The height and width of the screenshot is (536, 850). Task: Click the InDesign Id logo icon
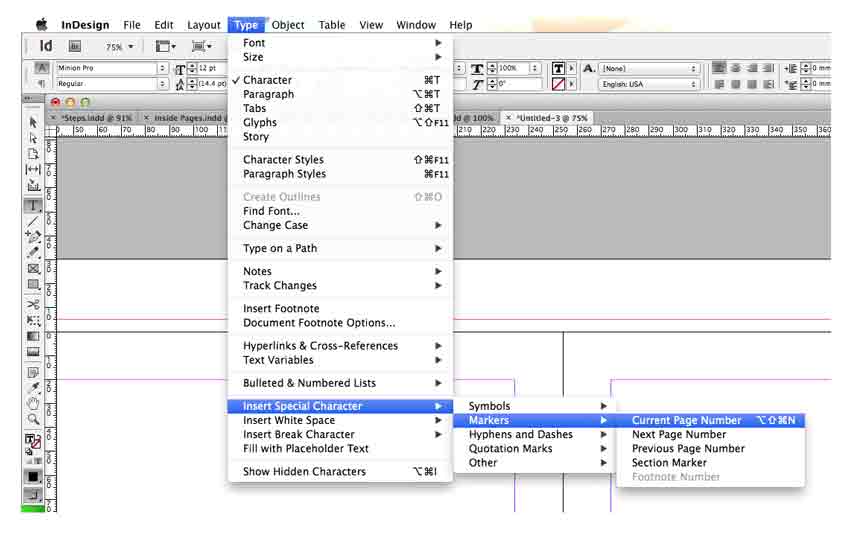46,46
